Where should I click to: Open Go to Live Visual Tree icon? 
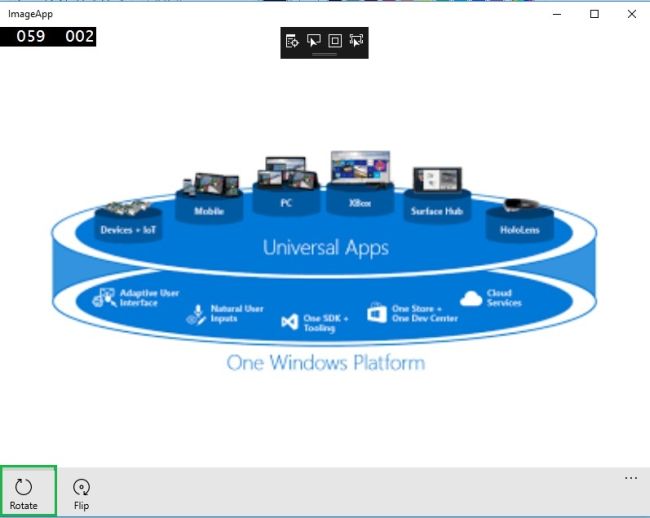[x=292, y=41]
